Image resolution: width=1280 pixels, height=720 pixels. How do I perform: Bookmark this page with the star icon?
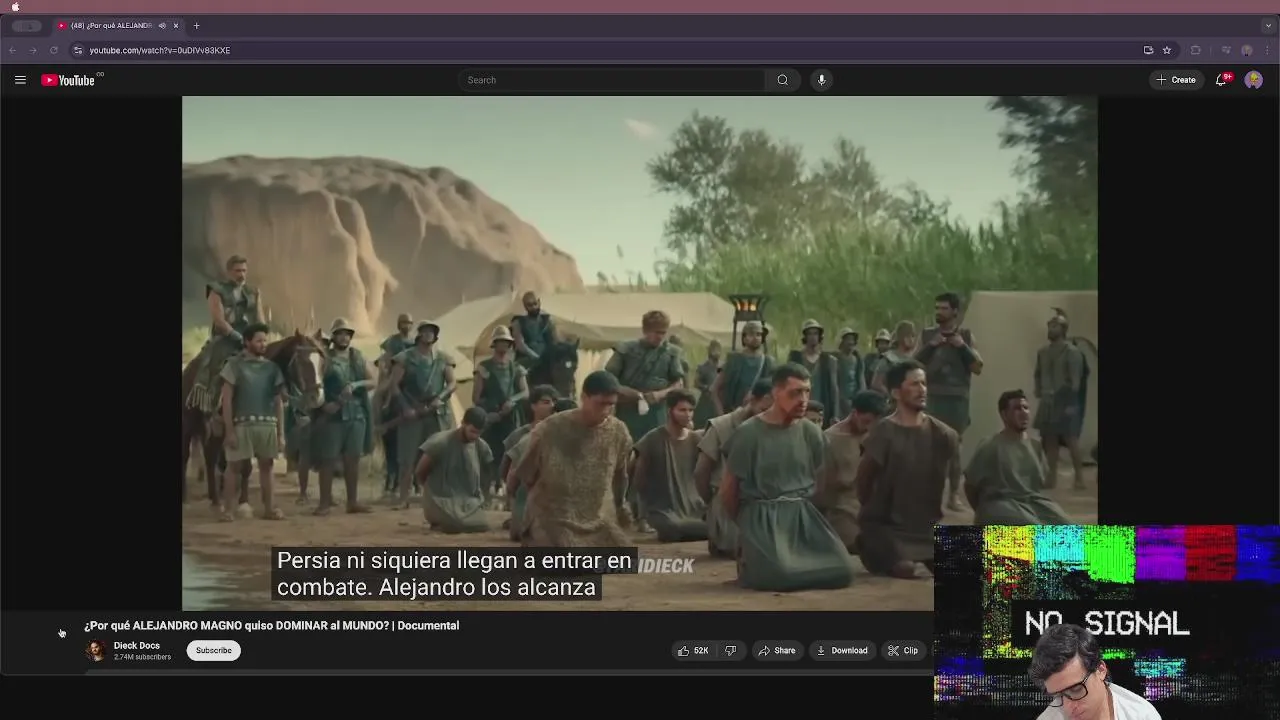tap(1167, 50)
